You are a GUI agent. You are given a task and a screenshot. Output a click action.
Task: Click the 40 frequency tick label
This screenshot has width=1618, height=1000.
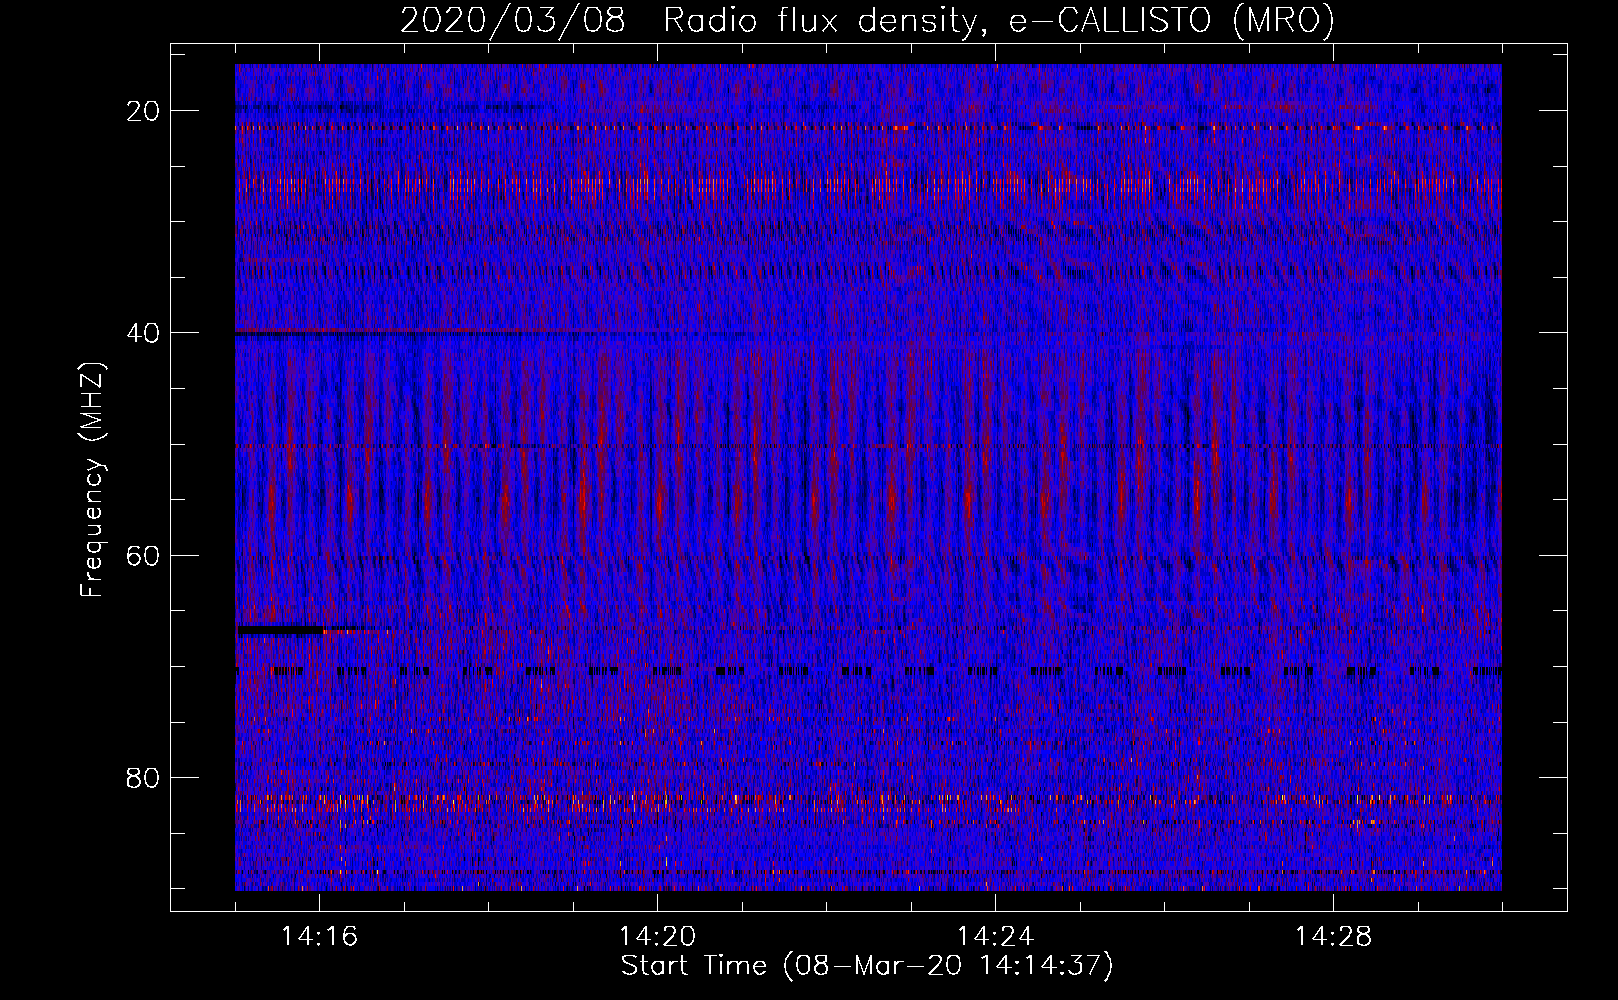(144, 333)
